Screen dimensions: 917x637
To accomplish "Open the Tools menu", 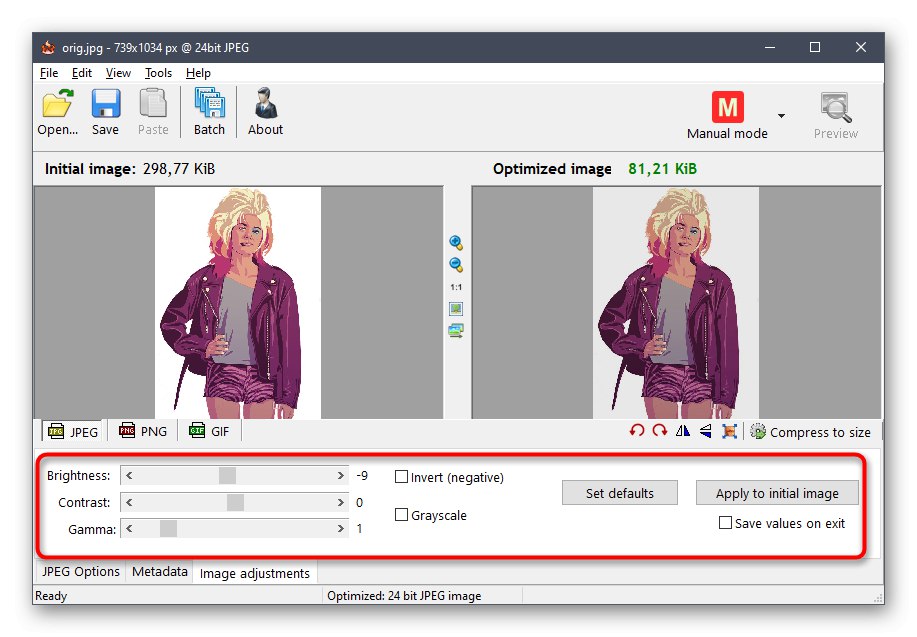I will 158,73.
